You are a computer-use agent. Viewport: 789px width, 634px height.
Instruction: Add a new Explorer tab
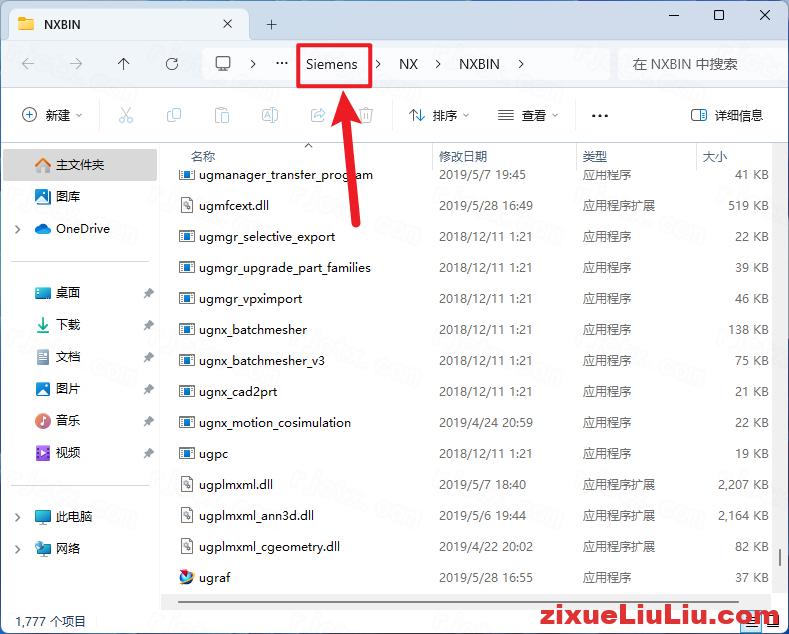coord(271,24)
